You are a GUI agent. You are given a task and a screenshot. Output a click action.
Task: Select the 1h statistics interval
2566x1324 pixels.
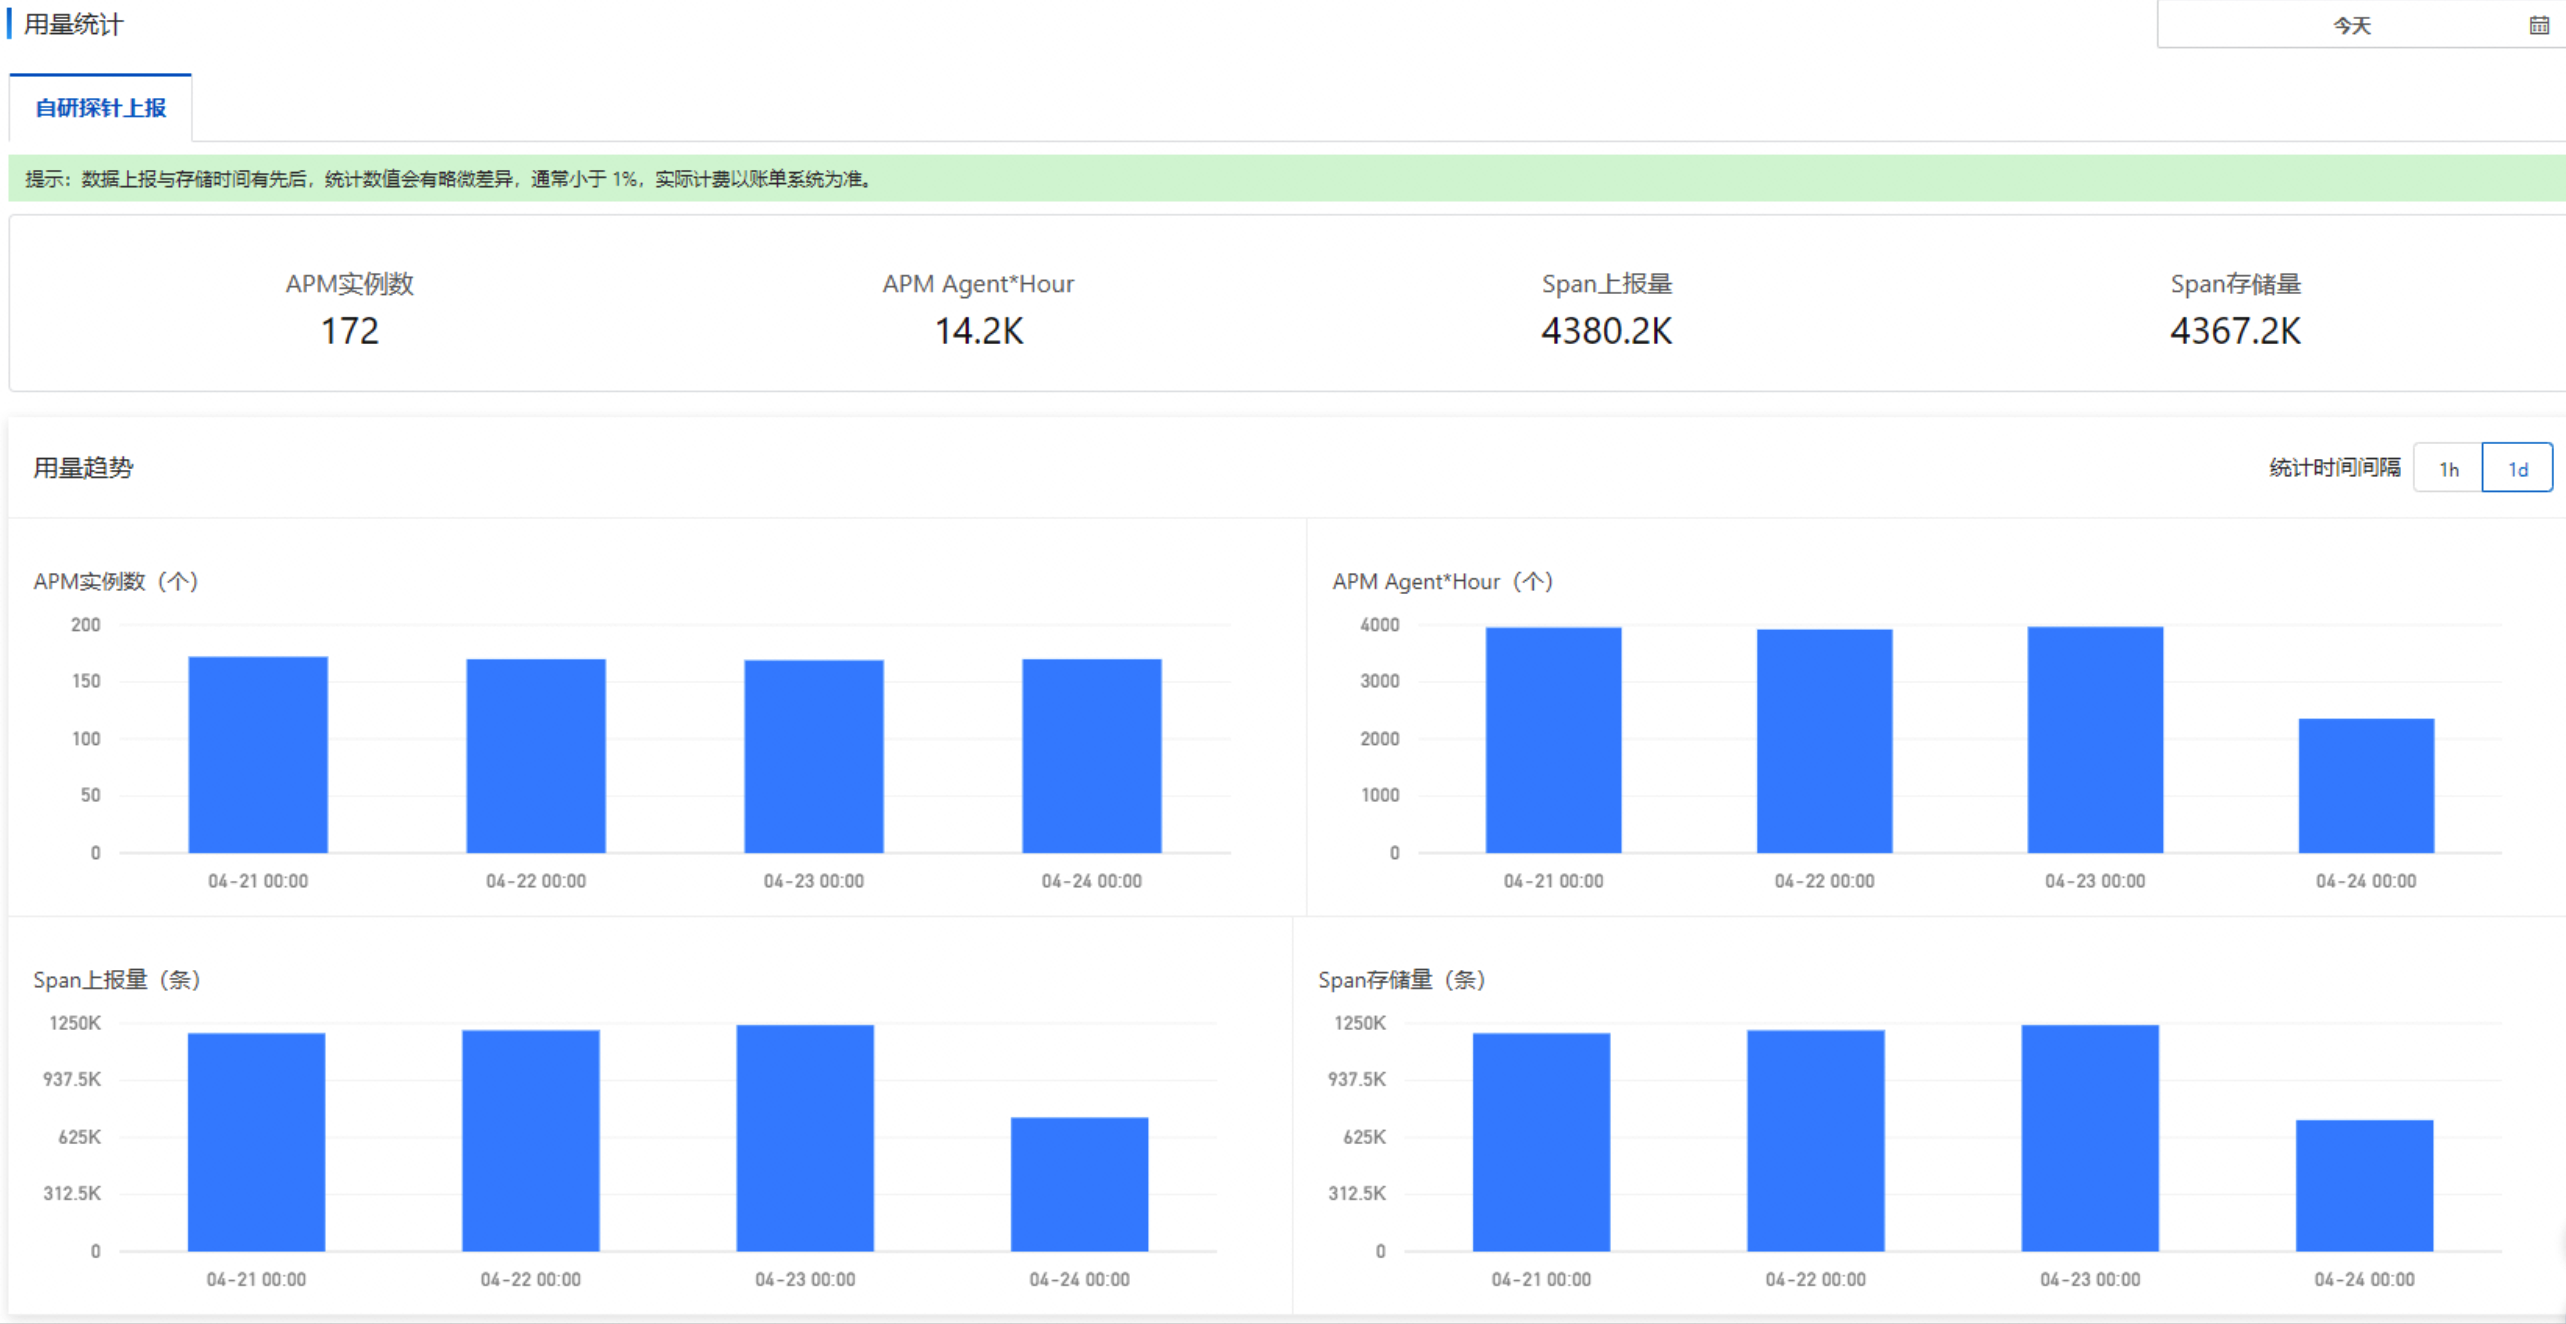pos(2448,468)
